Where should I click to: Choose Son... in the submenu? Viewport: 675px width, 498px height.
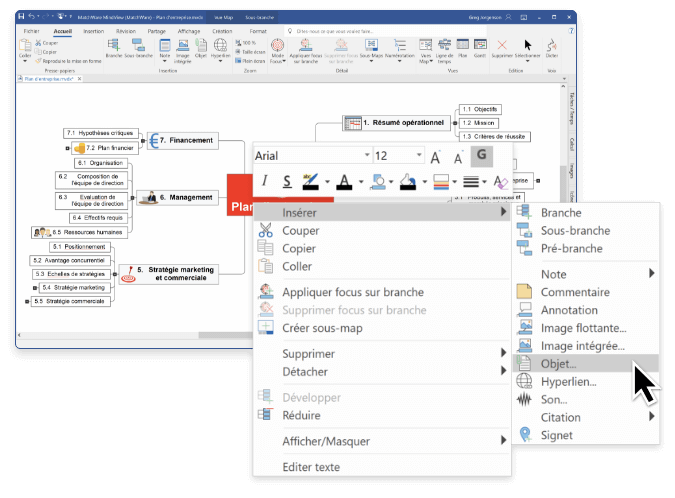[x=586, y=399]
